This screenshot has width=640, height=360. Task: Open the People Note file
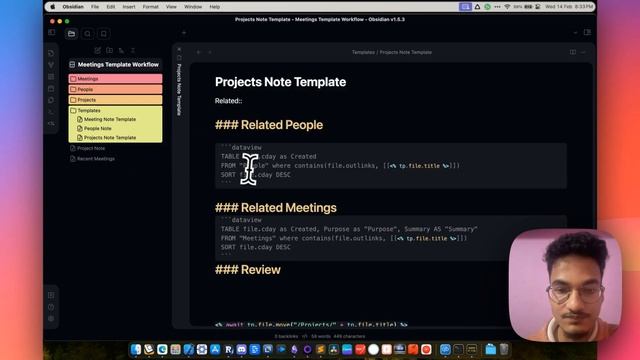point(98,128)
